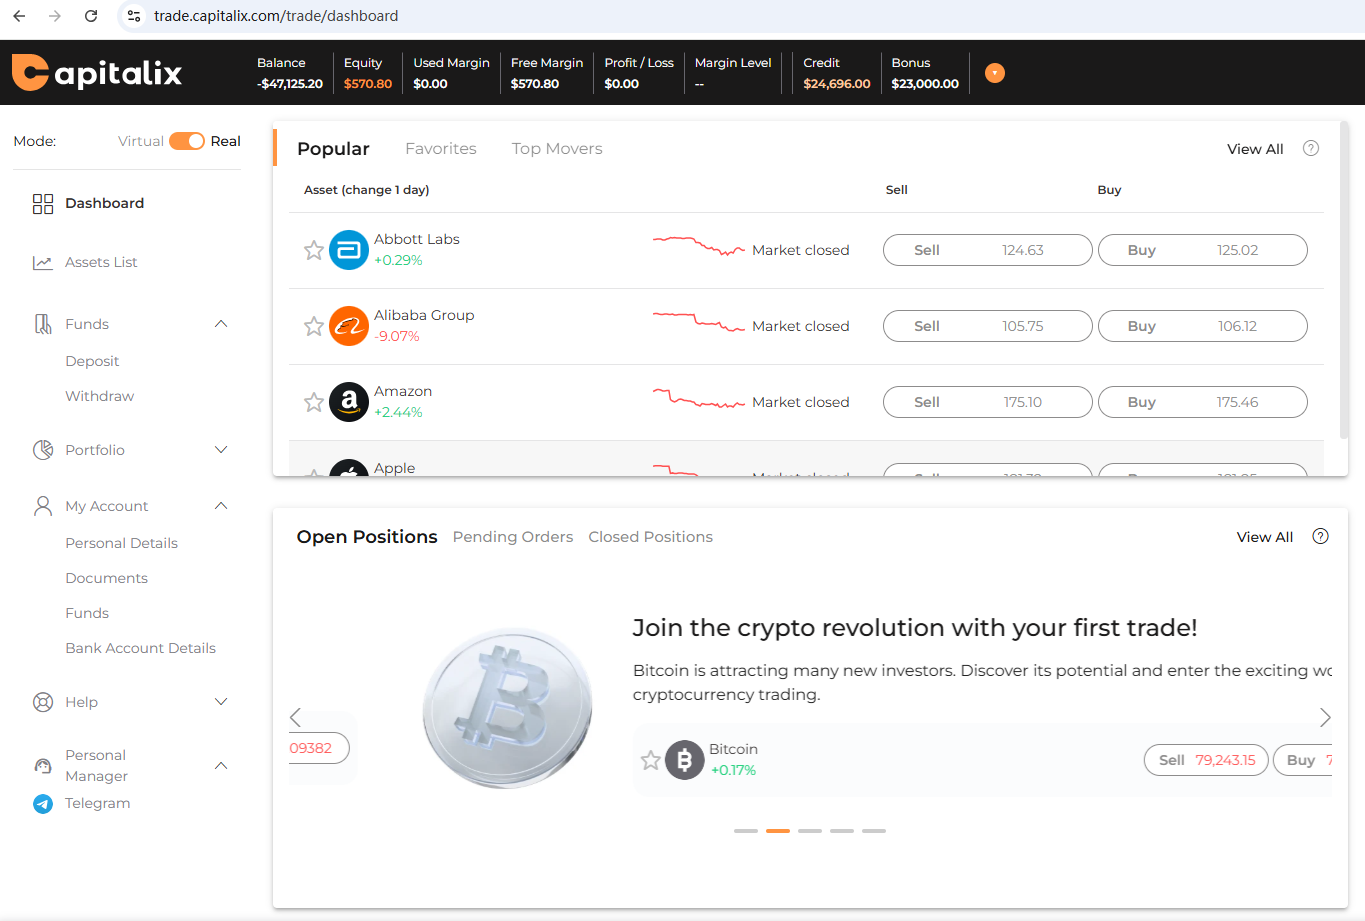Click the browser back arrow
Image resolution: width=1365 pixels, height=921 pixels.
pos(19,16)
